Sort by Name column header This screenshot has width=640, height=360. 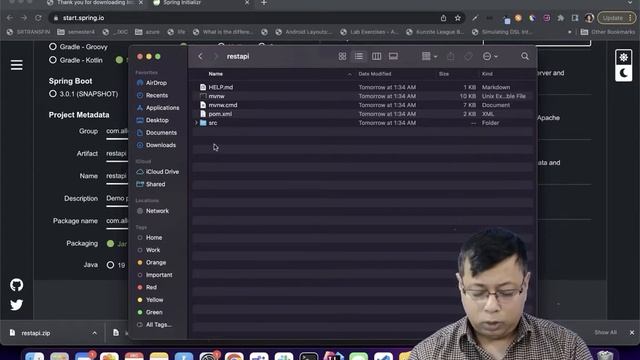point(216,74)
